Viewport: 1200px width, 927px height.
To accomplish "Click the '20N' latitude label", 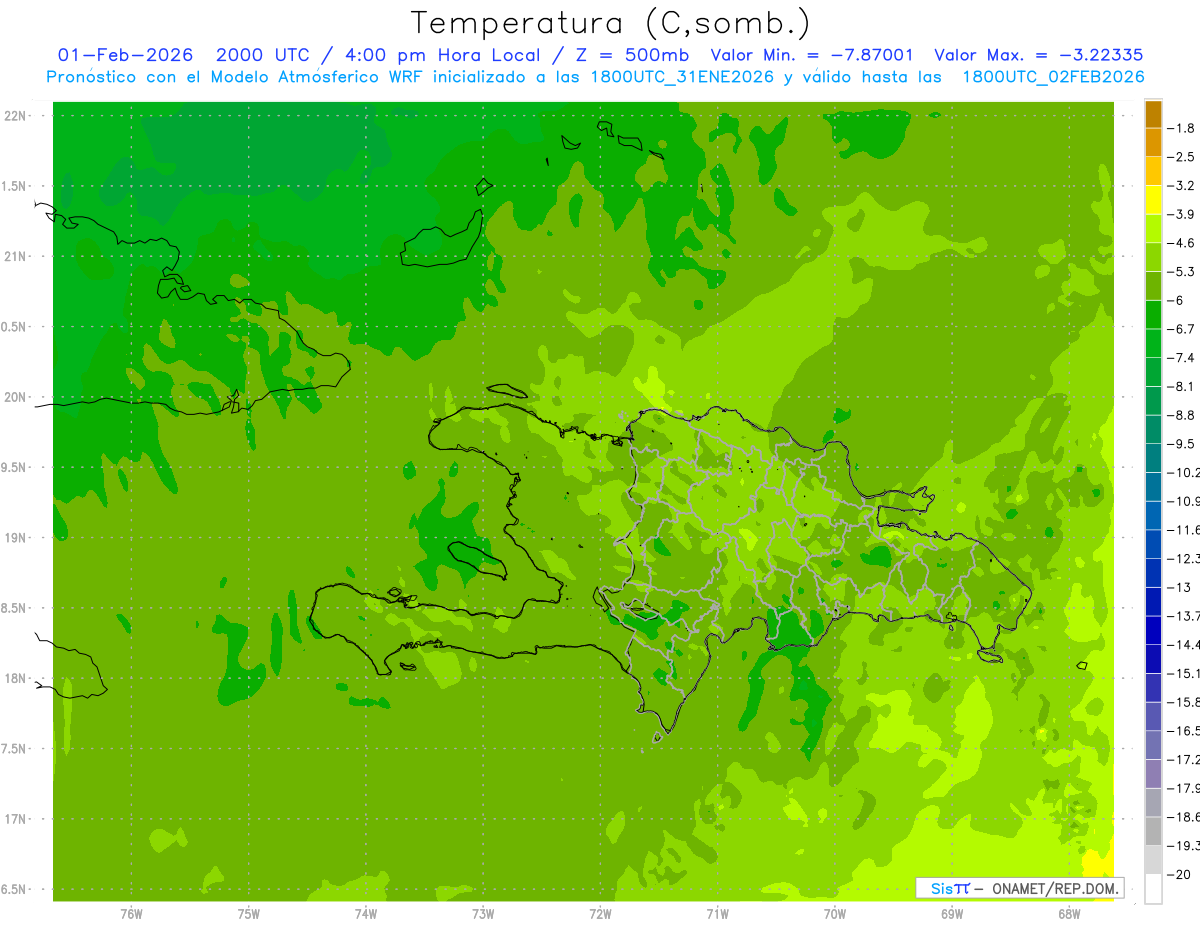I will click(x=17, y=397).
